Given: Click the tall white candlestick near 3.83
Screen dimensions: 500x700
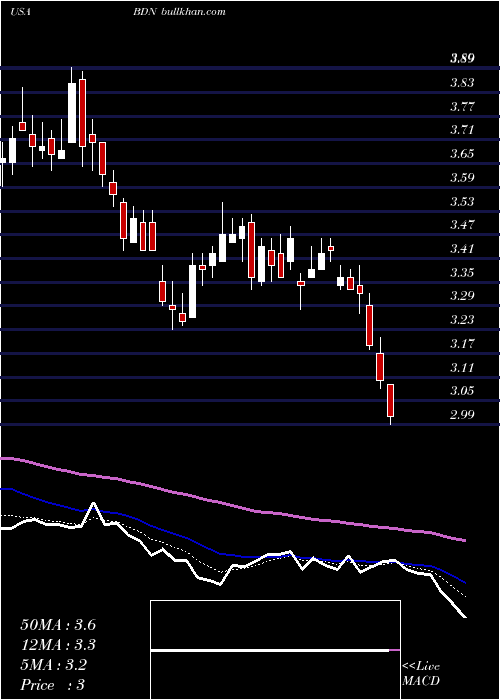Looking at the screenshot, I should point(72,112).
